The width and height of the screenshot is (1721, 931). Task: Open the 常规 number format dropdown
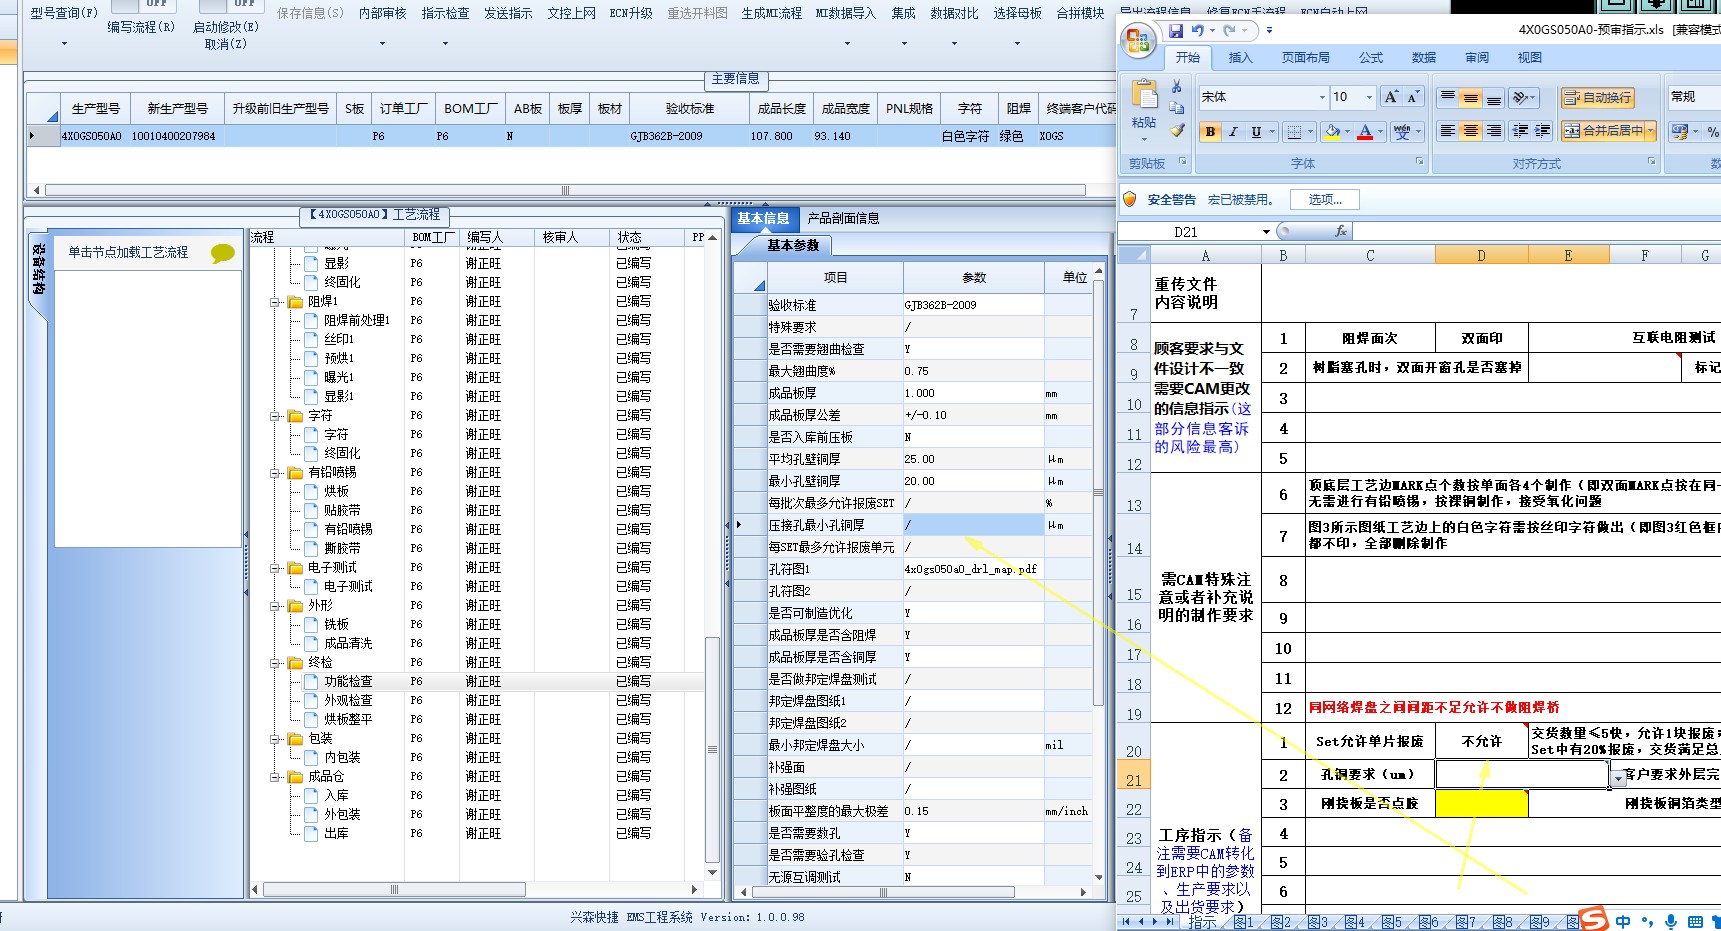point(1694,97)
